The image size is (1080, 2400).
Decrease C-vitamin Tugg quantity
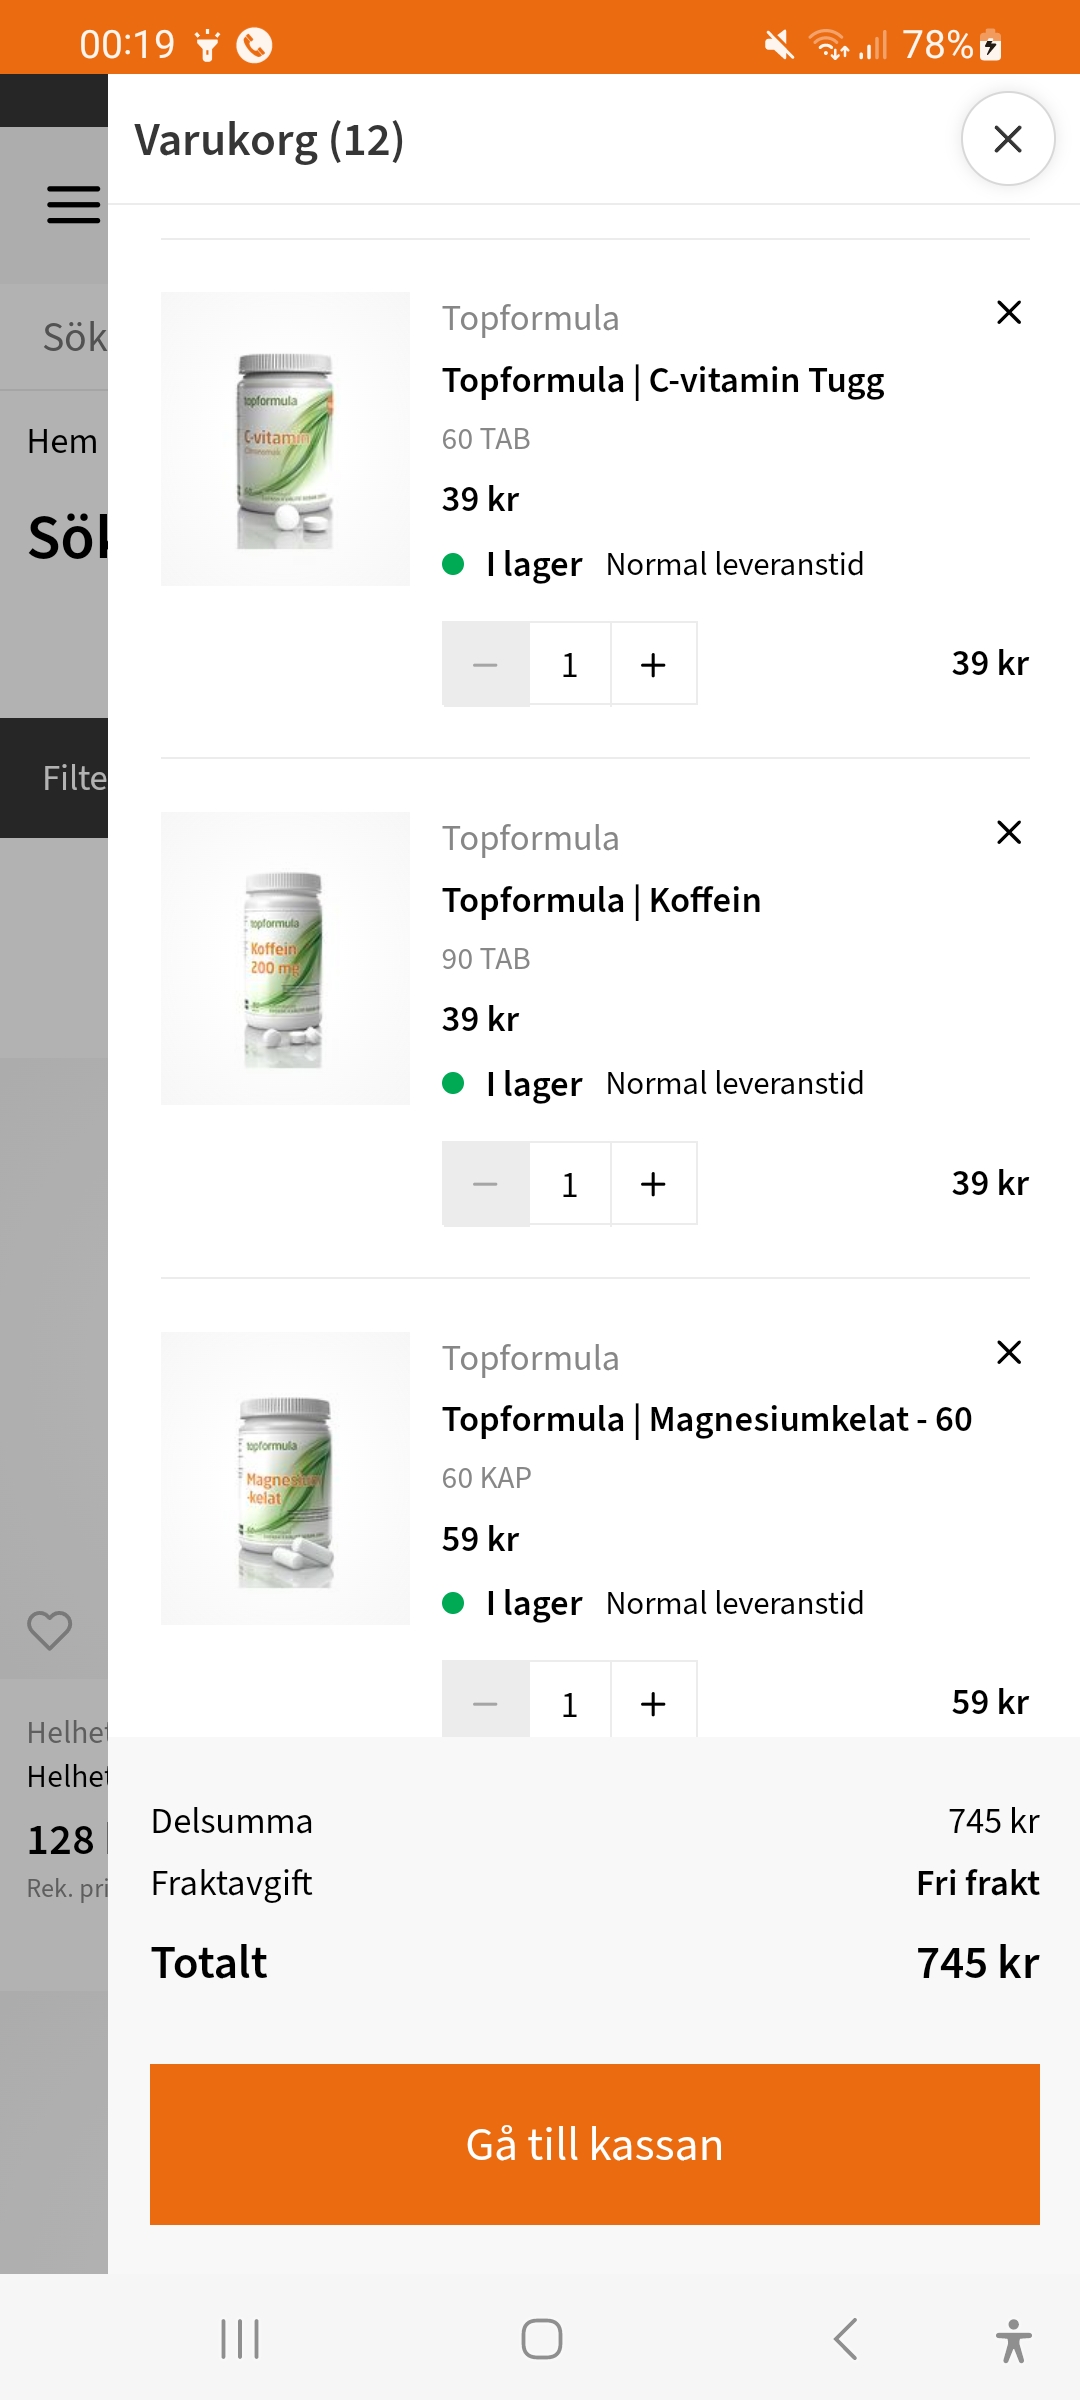point(486,664)
